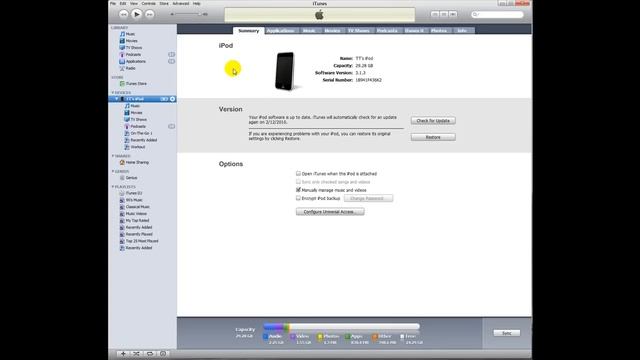Viewport: 640px width, 360px height.
Task: Switch to the Photos tab
Action: coord(439,31)
